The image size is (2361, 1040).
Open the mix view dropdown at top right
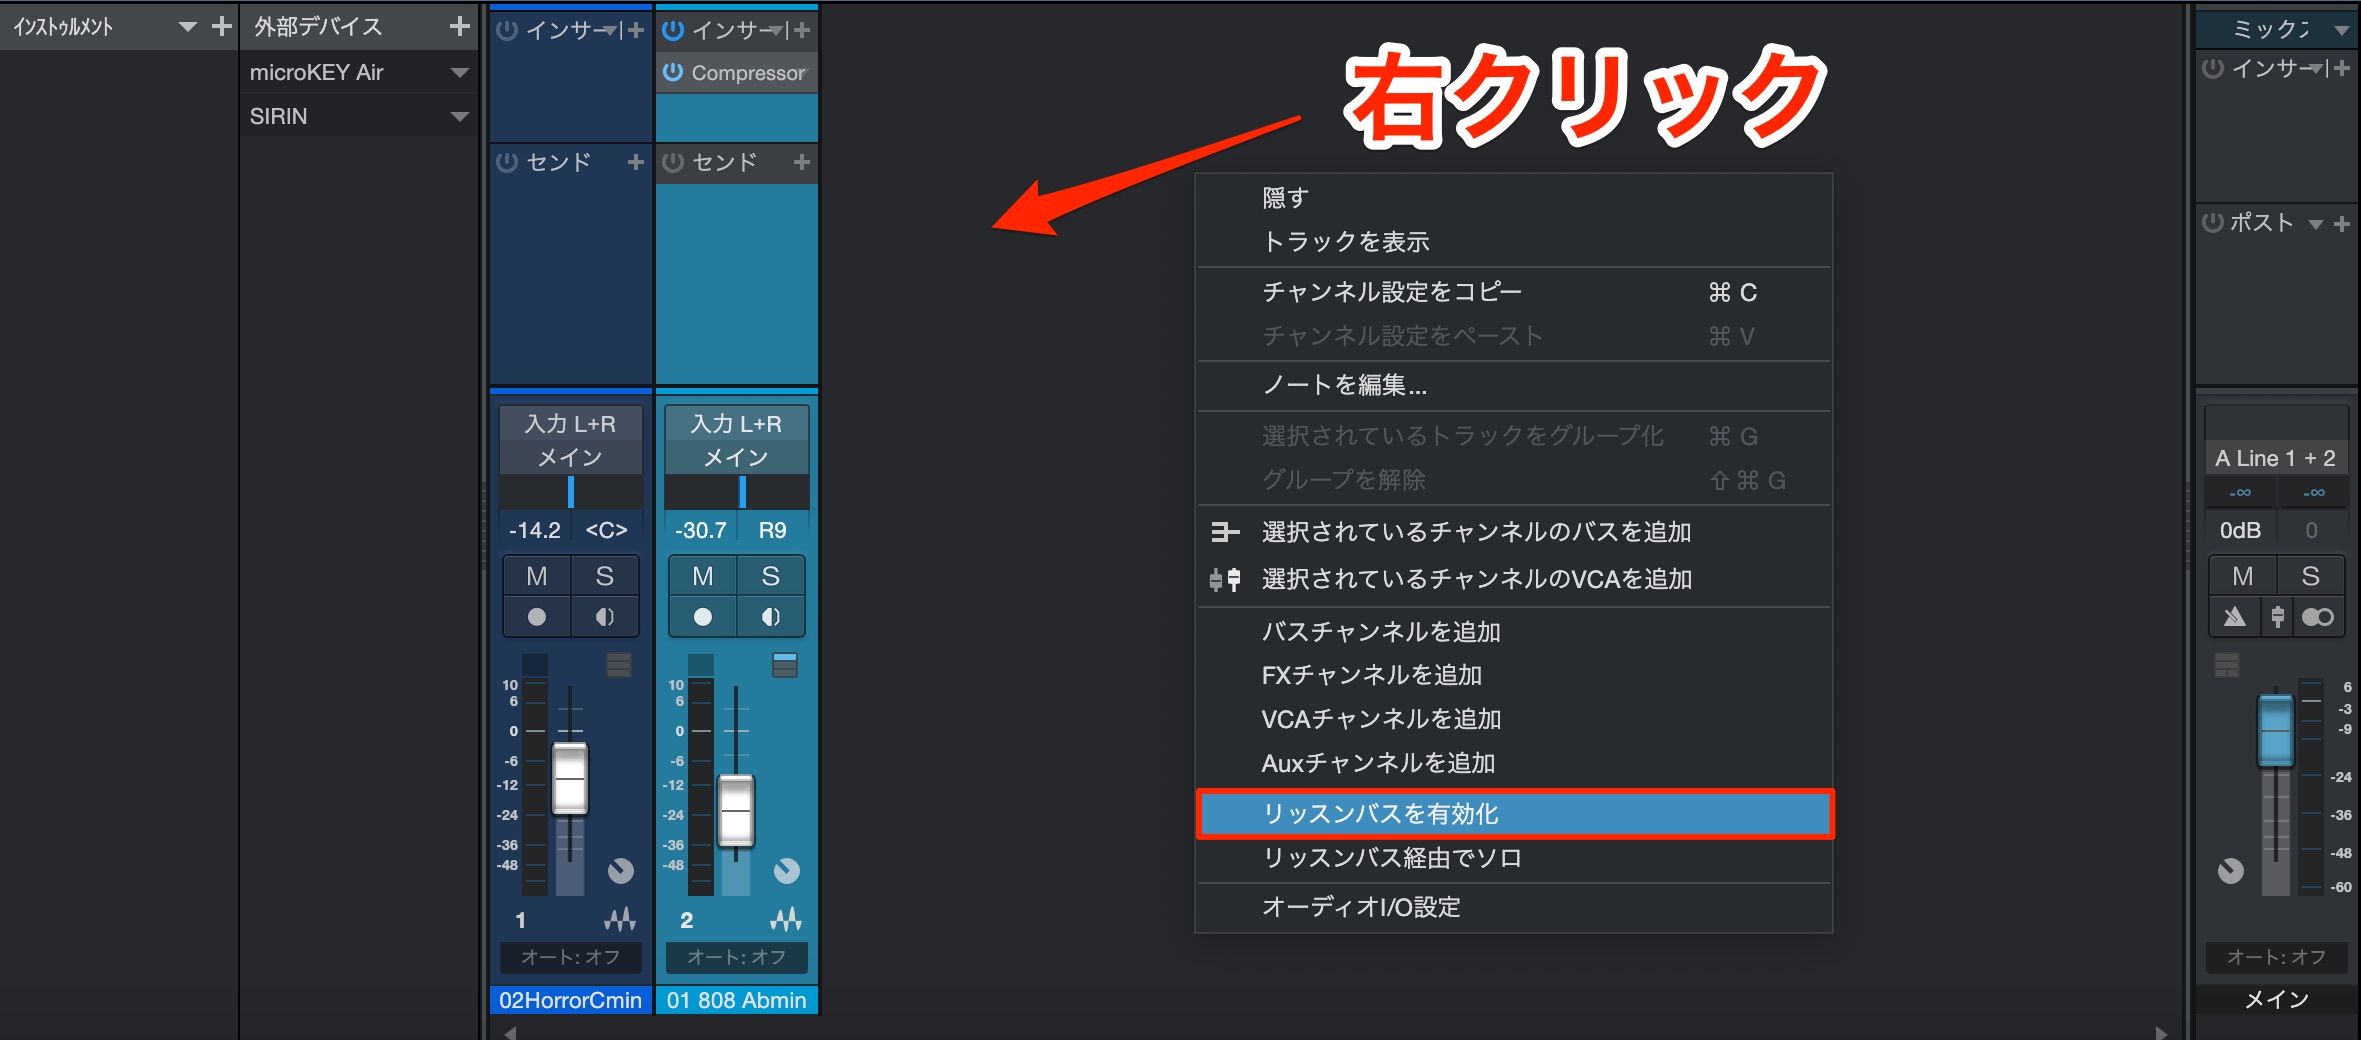click(x=2341, y=30)
